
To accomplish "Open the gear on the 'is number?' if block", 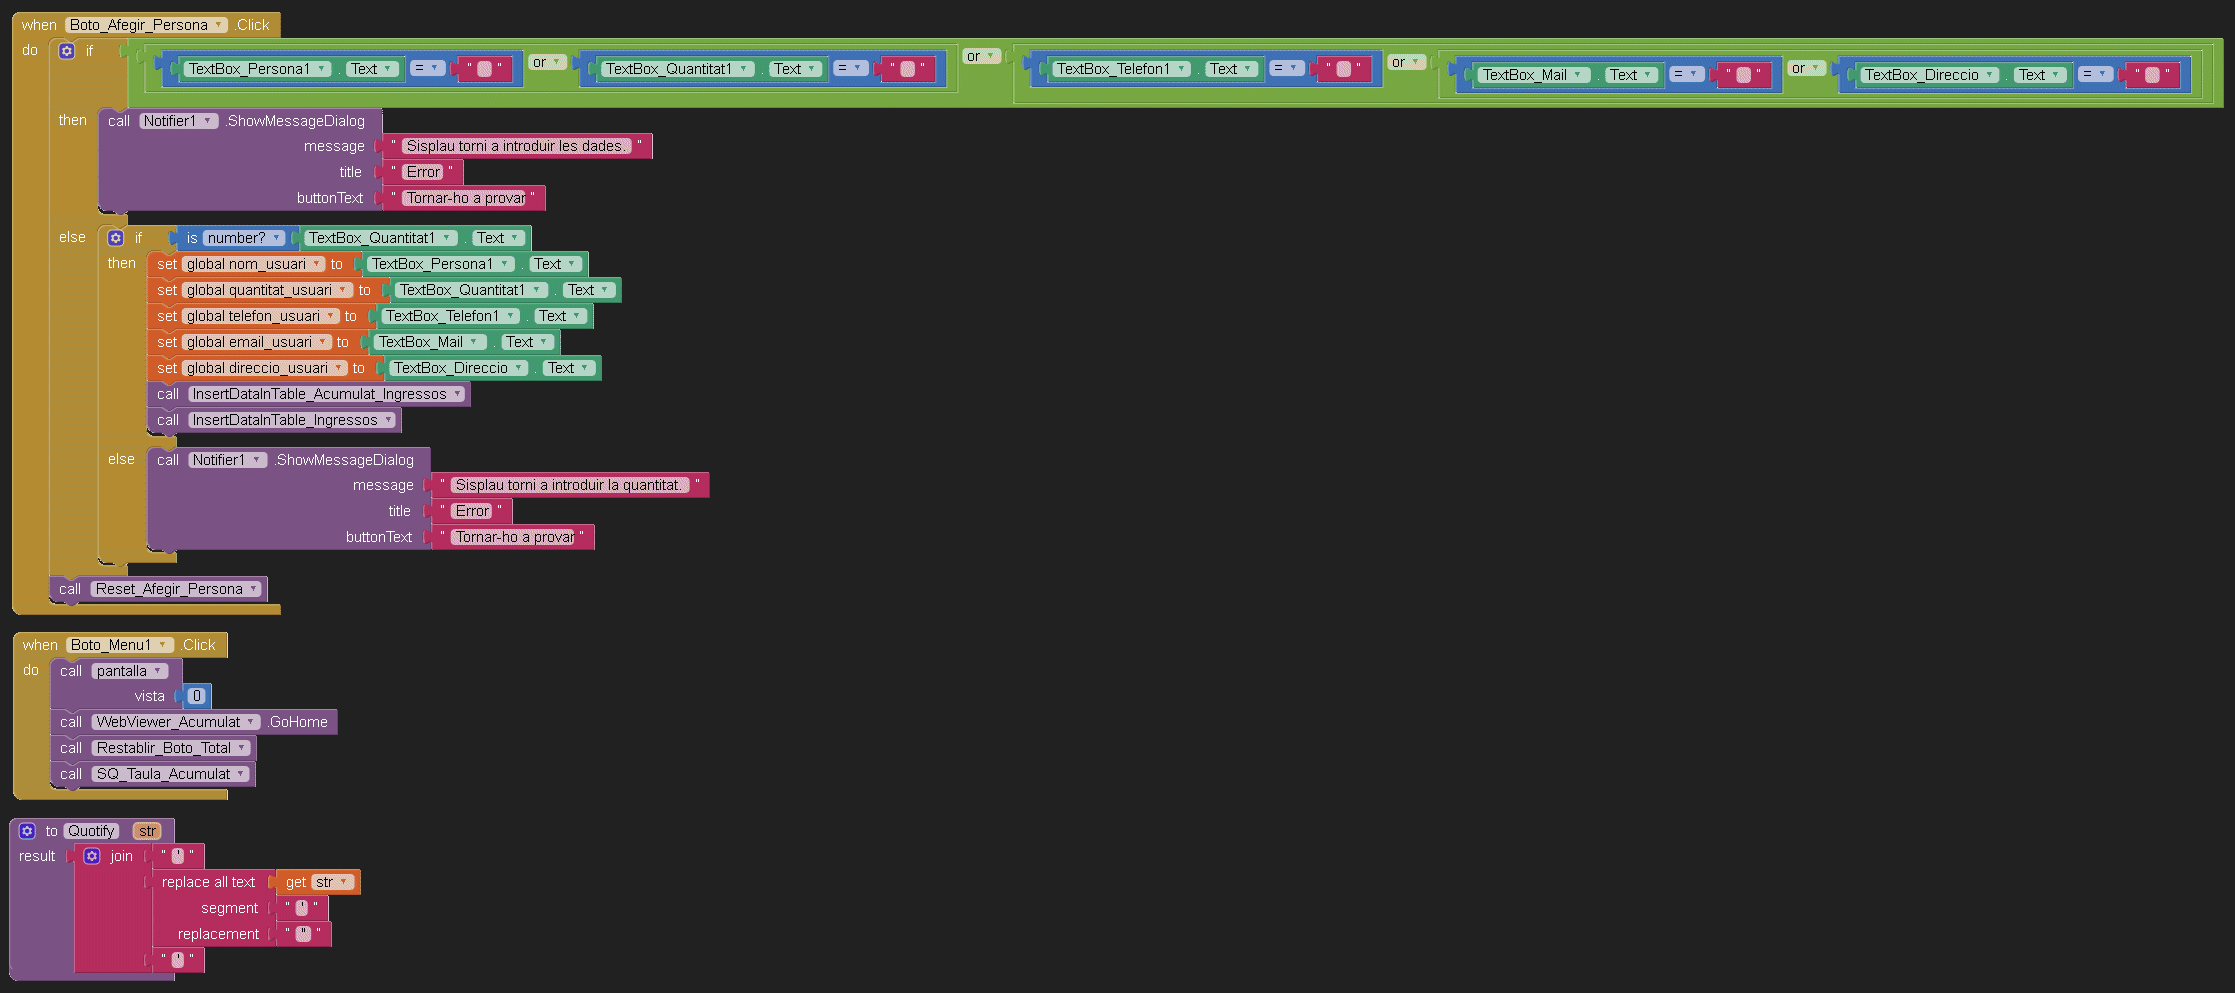I will pyautogui.click(x=116, y=238).
